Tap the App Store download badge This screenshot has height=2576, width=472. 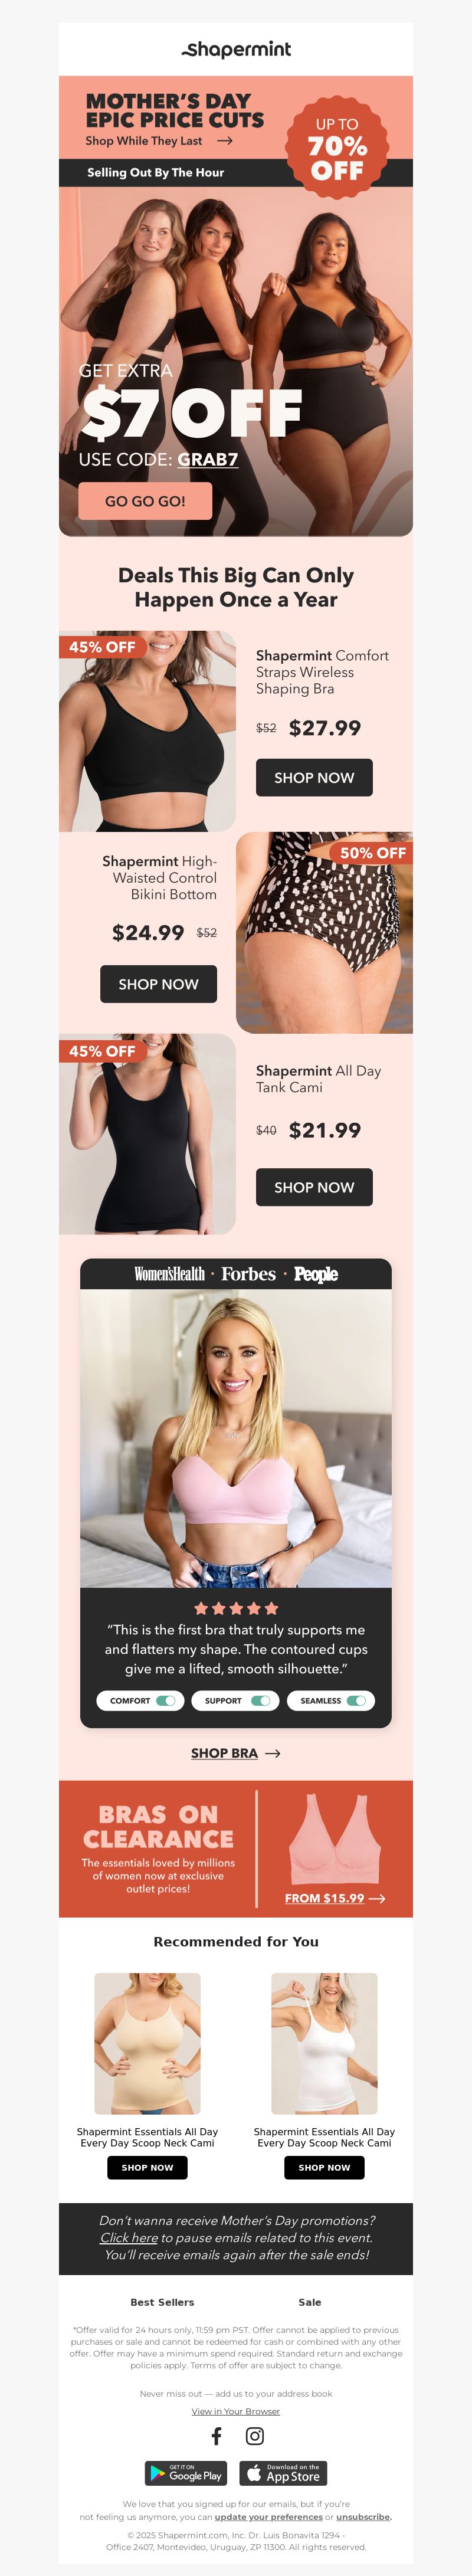(x=283, y=2473)
